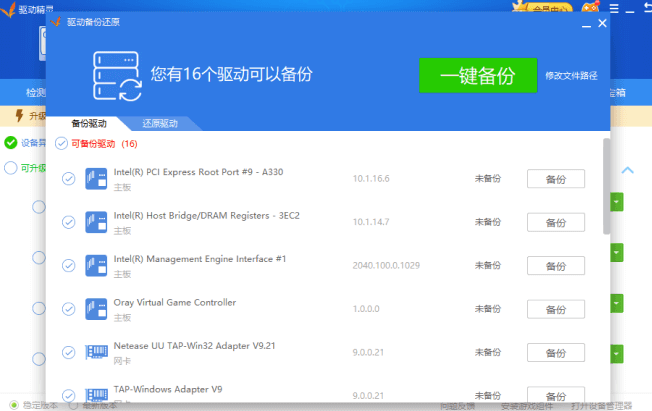Click the Intel PCI Express Root Port motherboard icon

tap(96, 179)
